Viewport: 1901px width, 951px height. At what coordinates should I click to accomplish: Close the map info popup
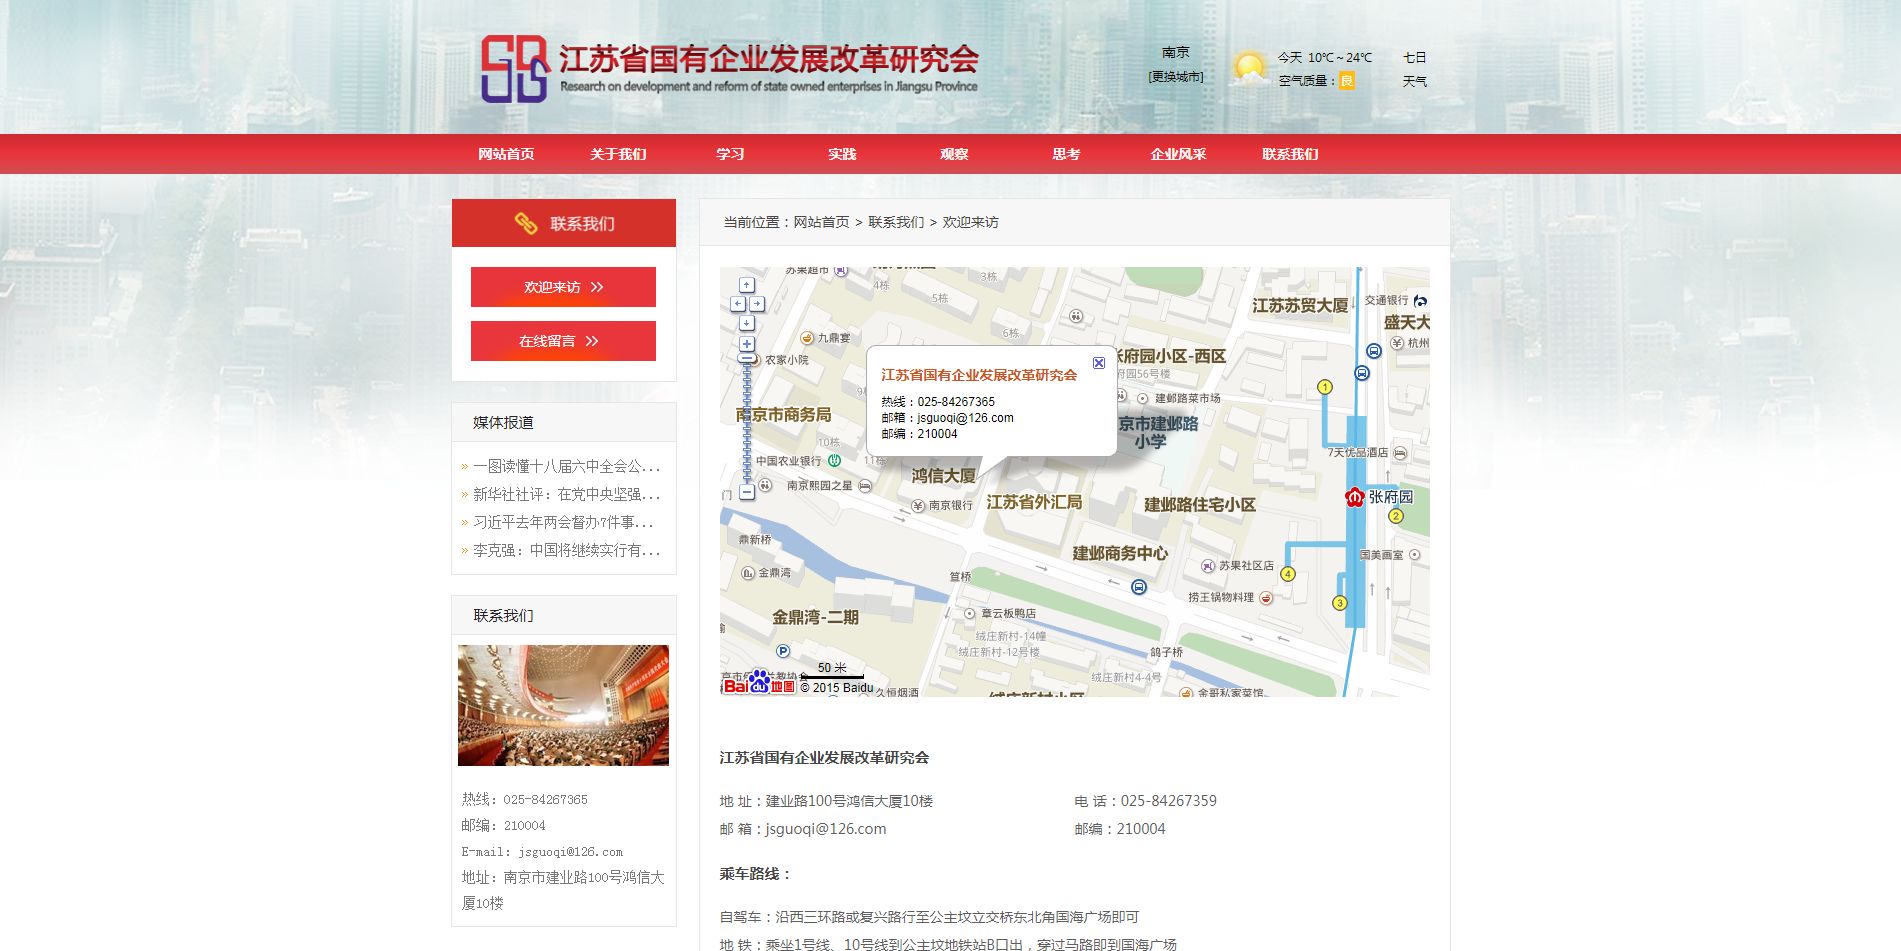pyautogui.click(x=1098, y=363)
